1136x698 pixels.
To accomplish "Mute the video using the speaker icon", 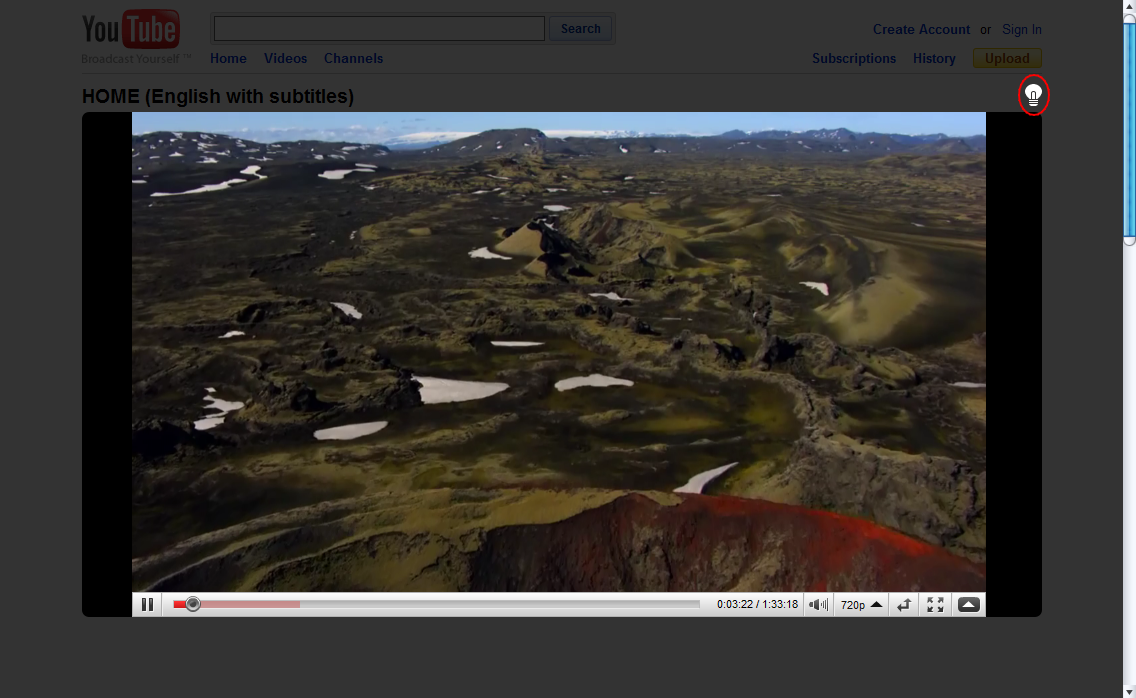I will (818, 604).
